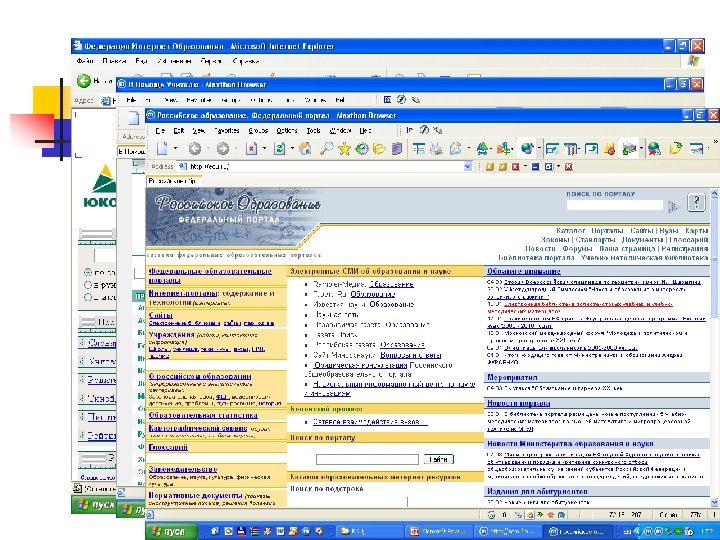Open Forward history dropdown arrow

click(236, 148)
